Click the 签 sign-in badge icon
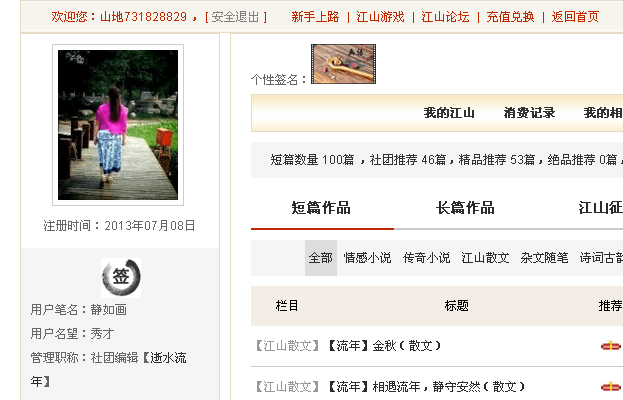The width and height of the screenshot is (623, 400). [x=121, y=278]
